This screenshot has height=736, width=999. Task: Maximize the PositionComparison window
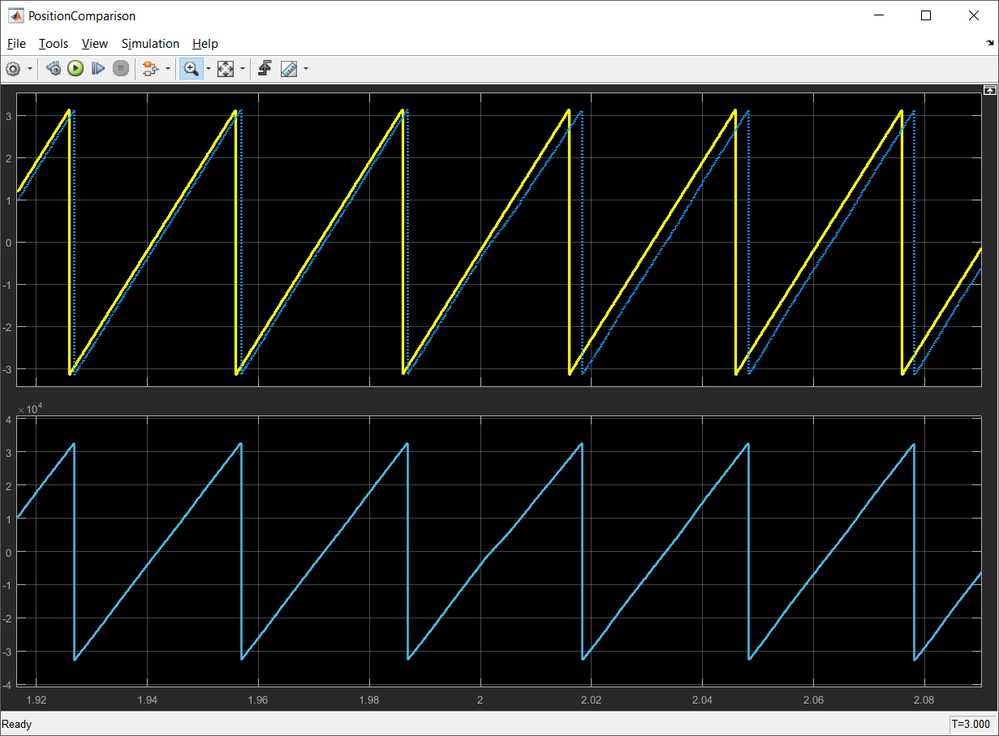pos(926,15)
